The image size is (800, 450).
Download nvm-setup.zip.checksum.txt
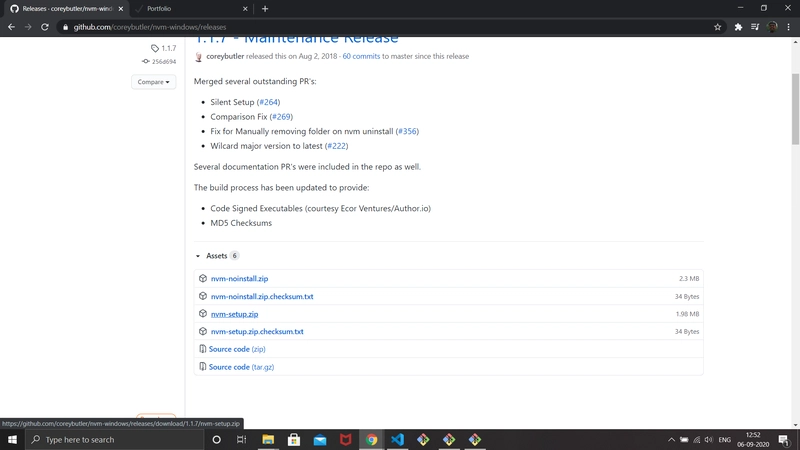tap(257, 332)
